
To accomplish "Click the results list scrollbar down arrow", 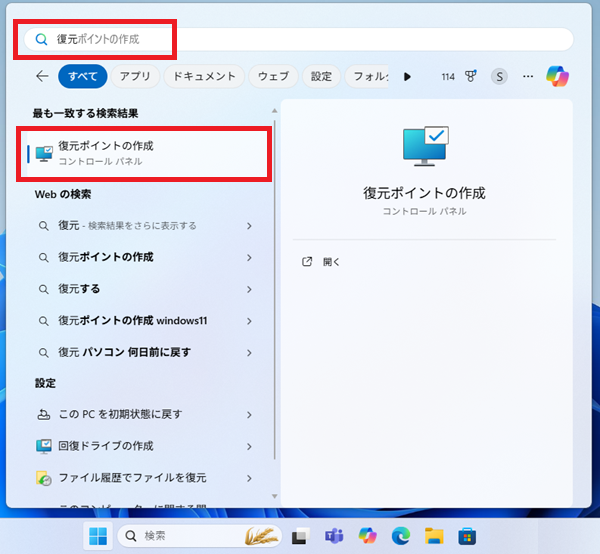I will pos(274,496).
